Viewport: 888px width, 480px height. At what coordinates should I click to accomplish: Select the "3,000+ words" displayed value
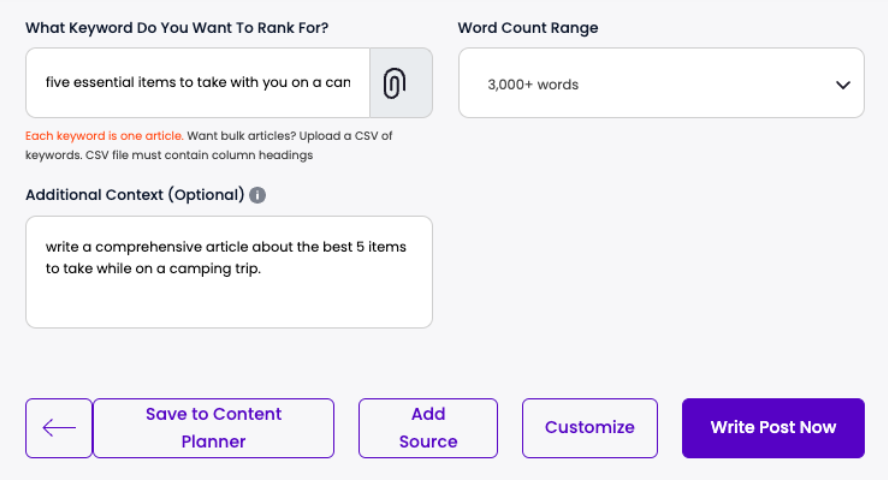click(533, 85)
